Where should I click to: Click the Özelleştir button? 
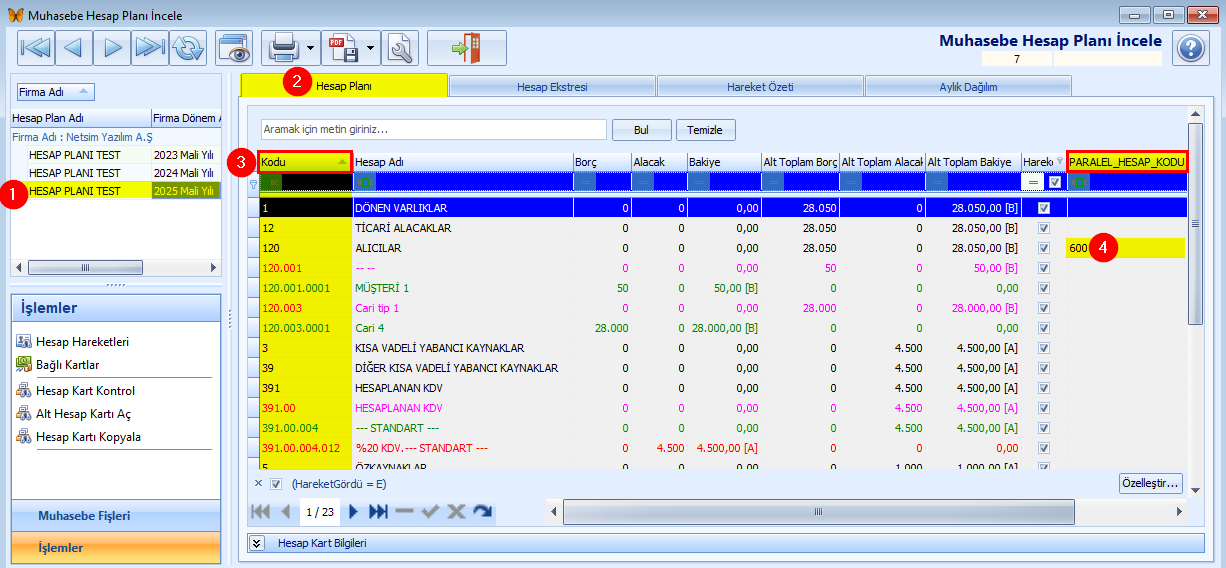tap(1151, 484)
